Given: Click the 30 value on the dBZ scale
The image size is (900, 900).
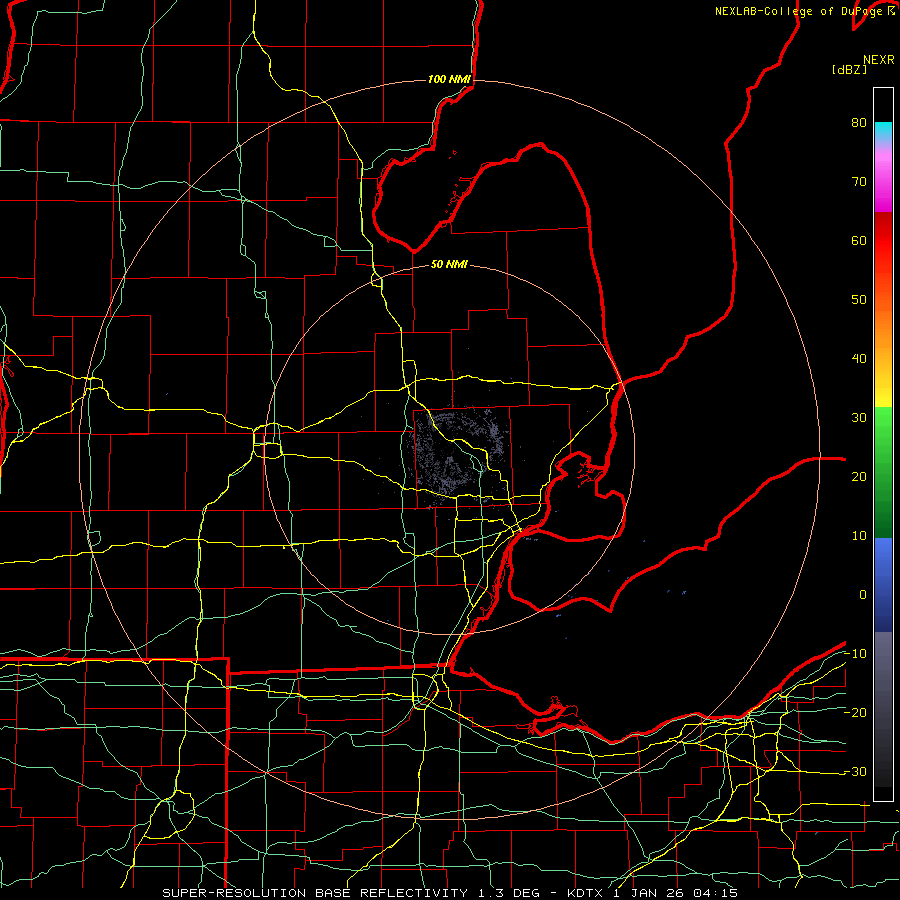Looking at the screenshot, I should (x=859, y=418).
